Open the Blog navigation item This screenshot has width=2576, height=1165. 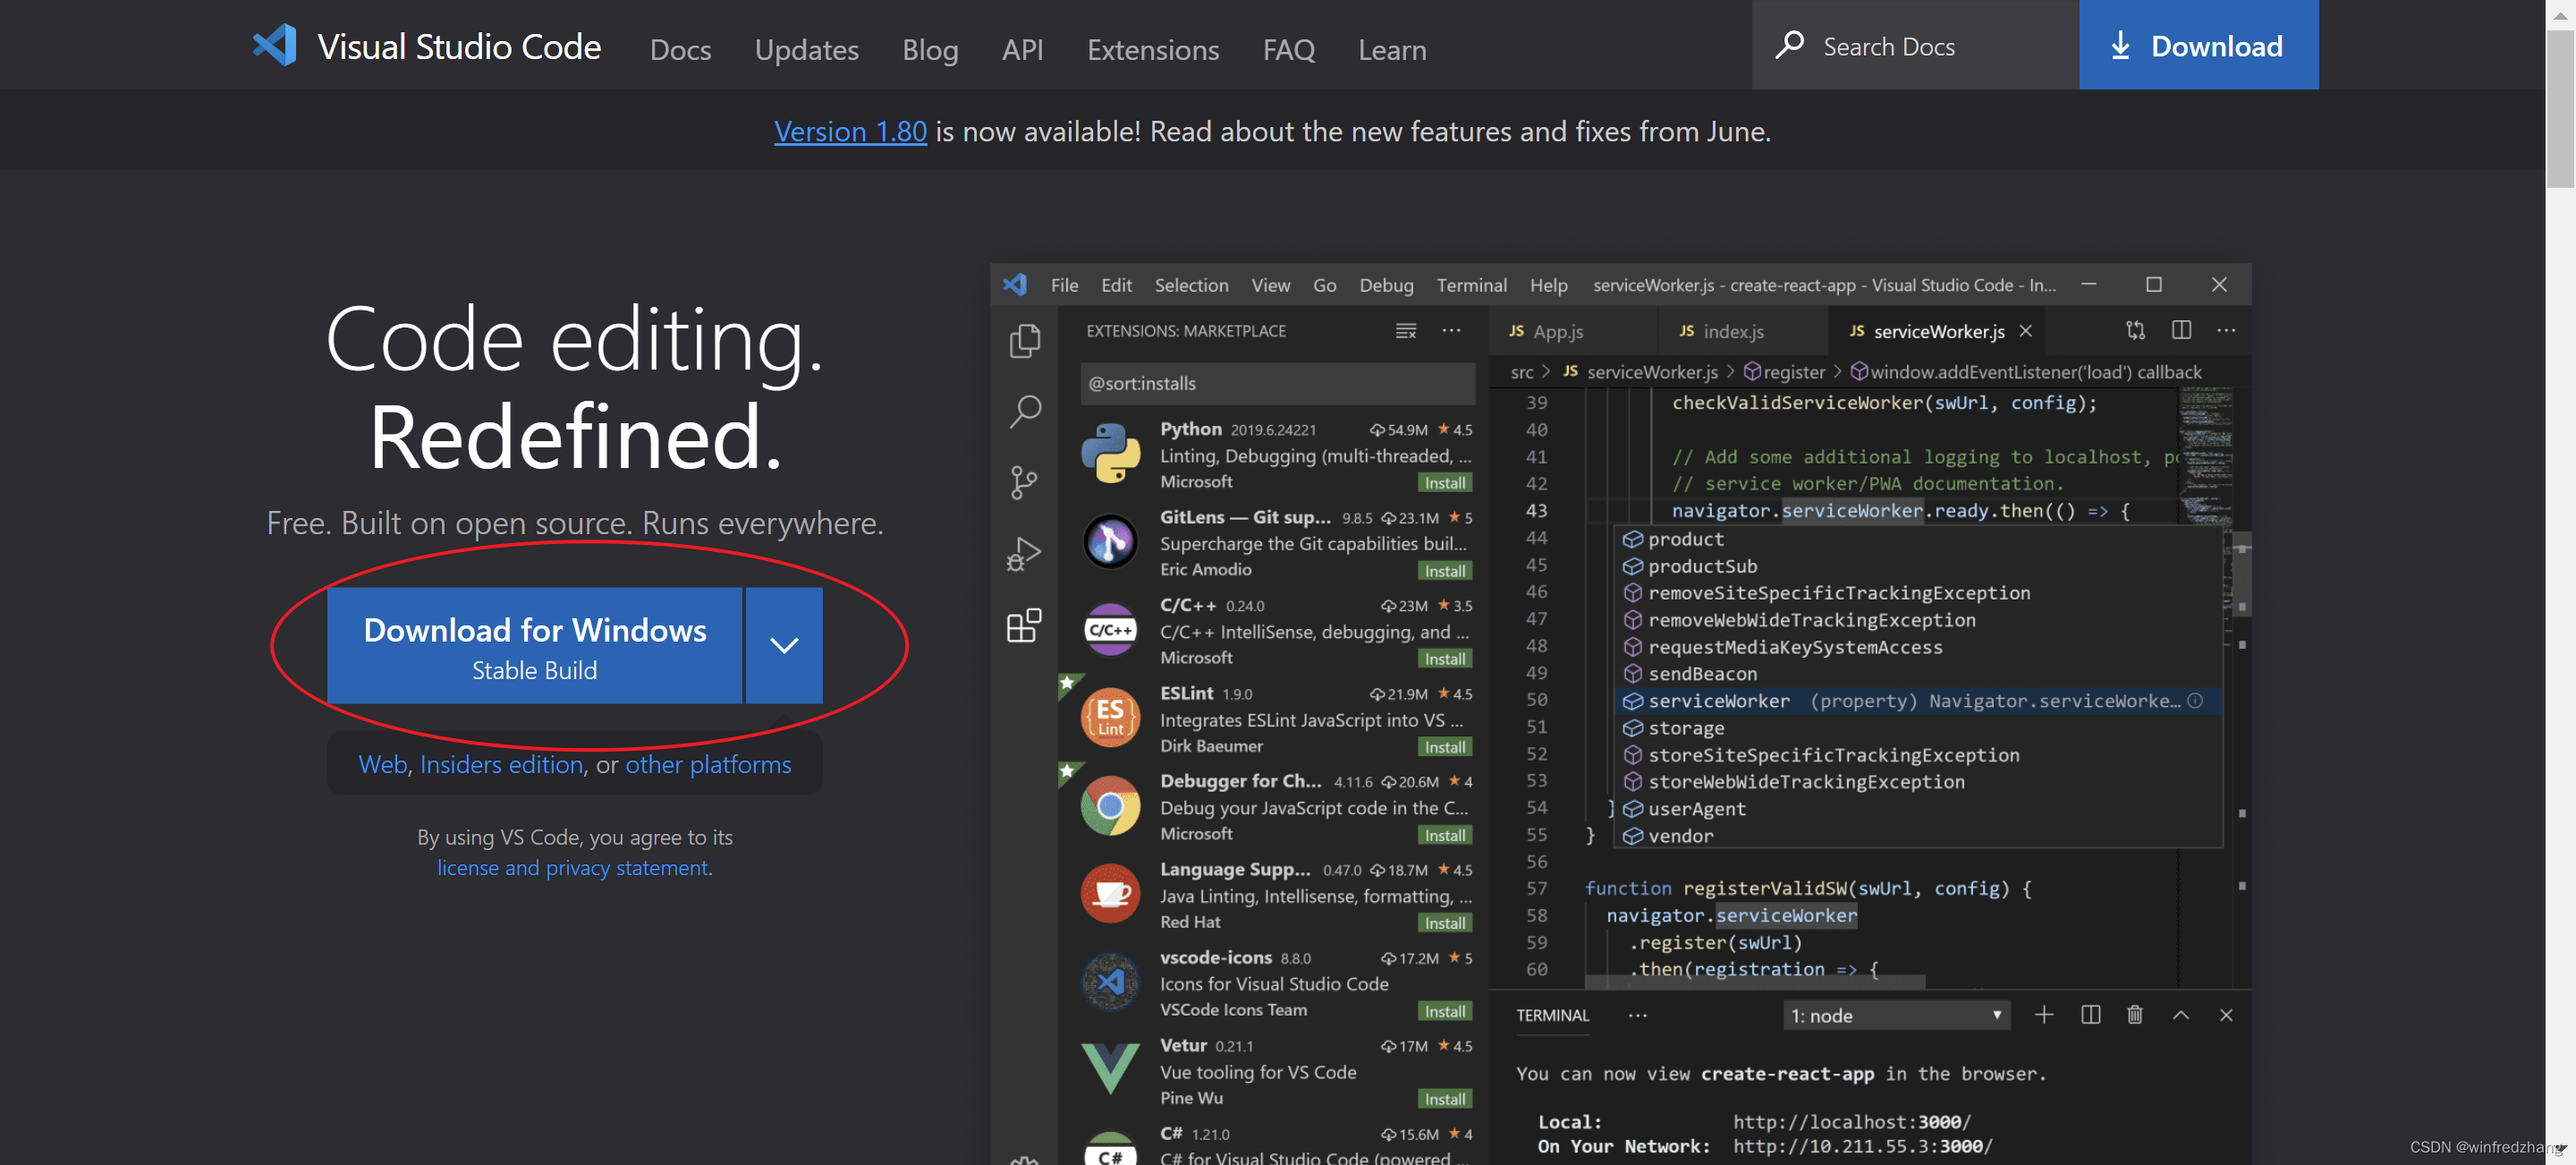tap(930, 49)
